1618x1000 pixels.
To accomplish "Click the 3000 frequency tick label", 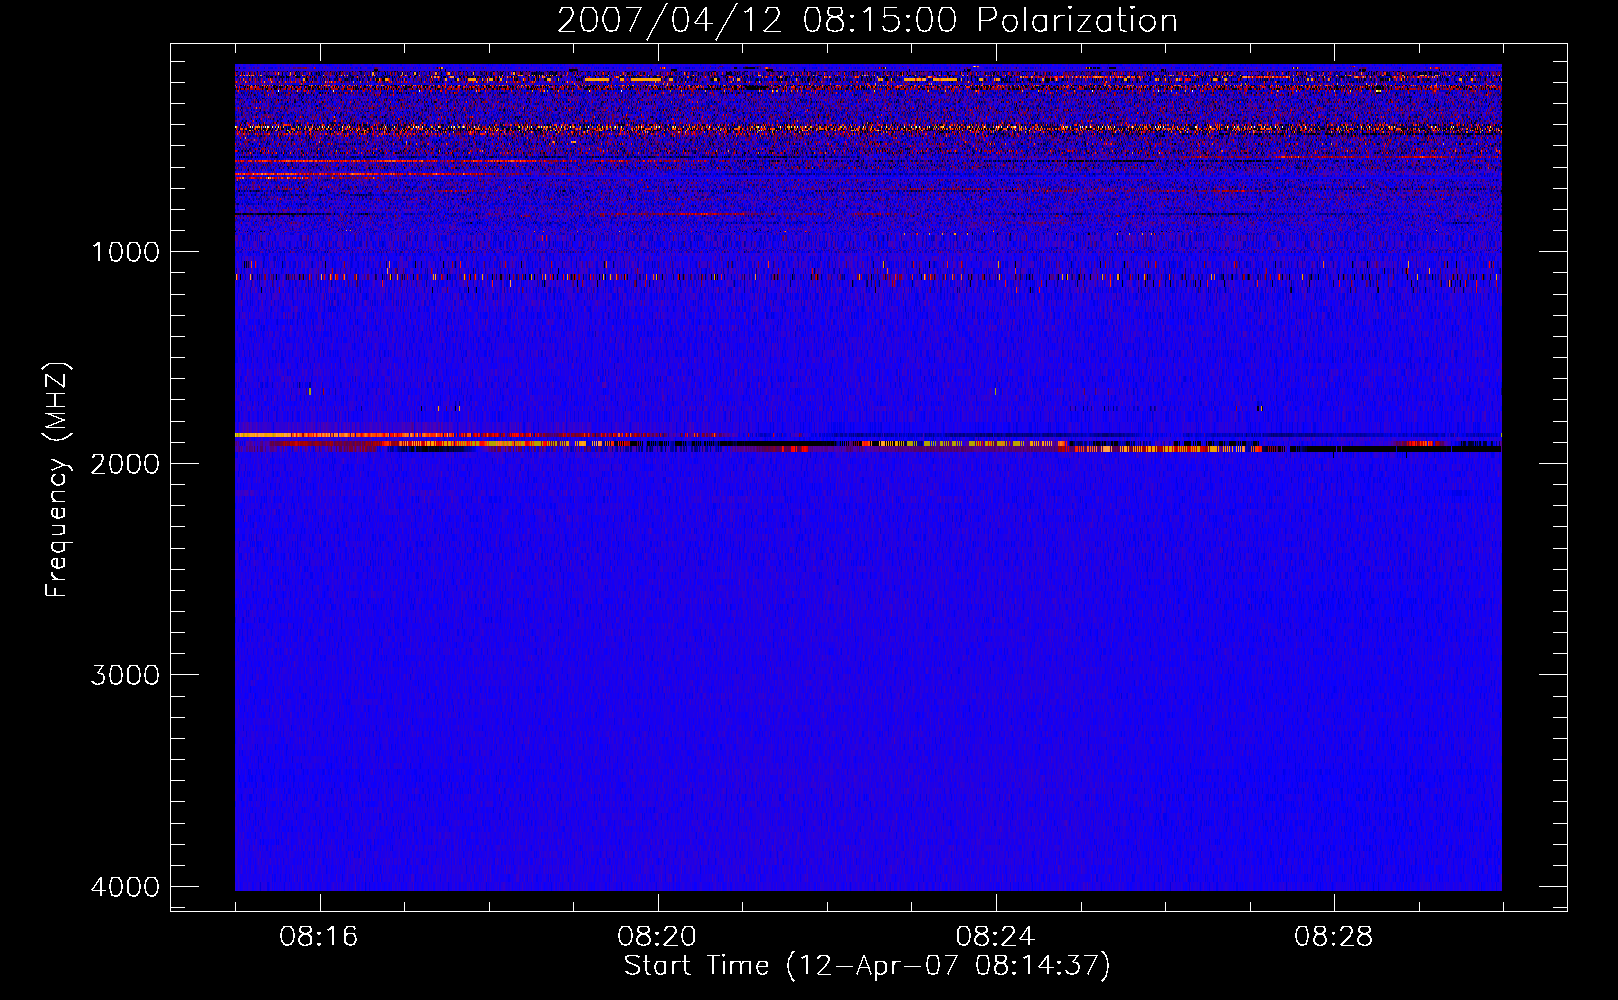I will coord(125,675).
